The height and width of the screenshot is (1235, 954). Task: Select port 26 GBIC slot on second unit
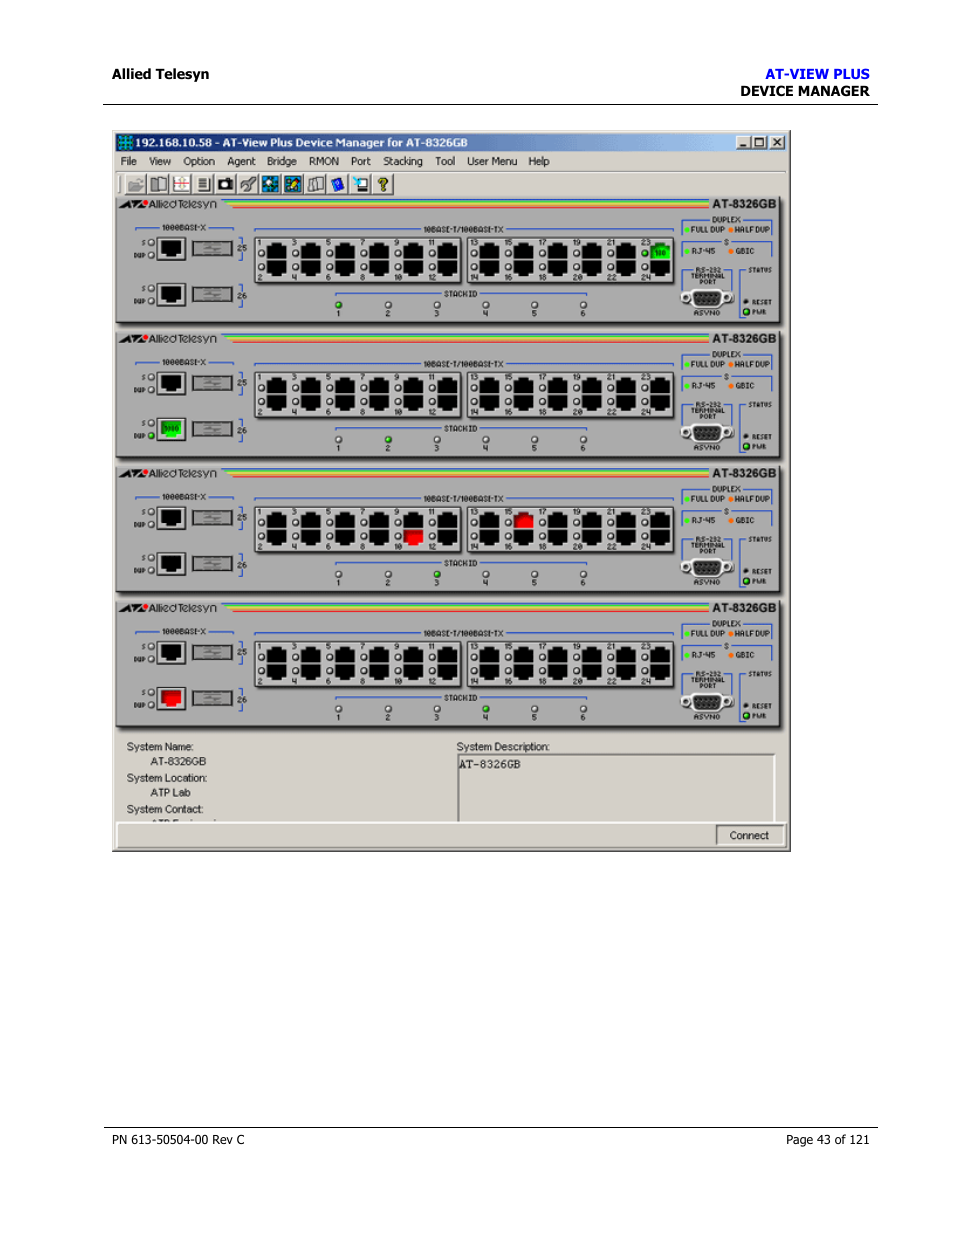pos(212,429)
